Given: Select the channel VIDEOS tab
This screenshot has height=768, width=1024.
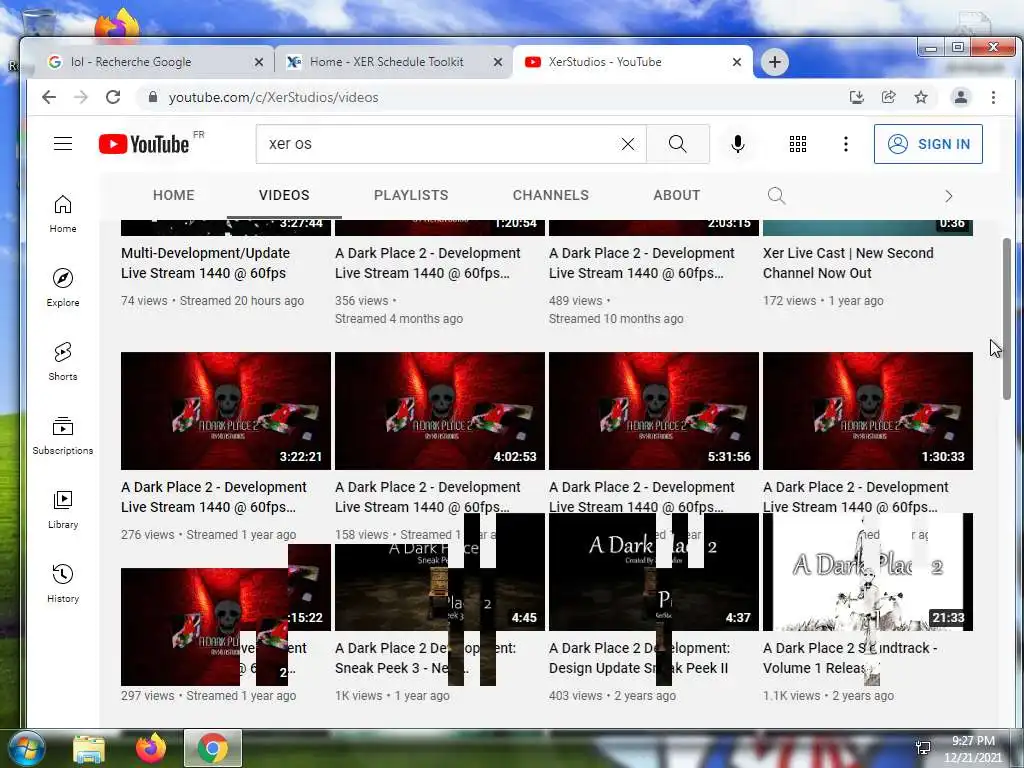Looking at the screenshot, I should [x=284, y=195].
